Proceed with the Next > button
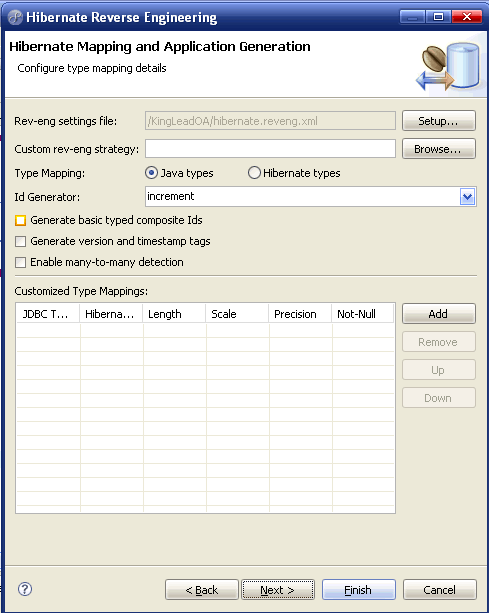The width and height of the screenshot is (489, 613). (x=278, y=590)
